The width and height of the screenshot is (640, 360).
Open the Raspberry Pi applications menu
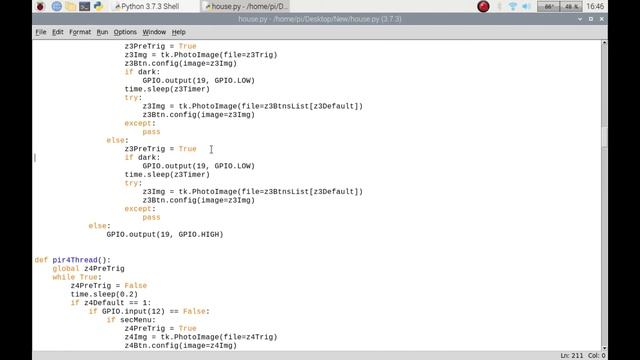pyautogui.click(x=40, y=6)
